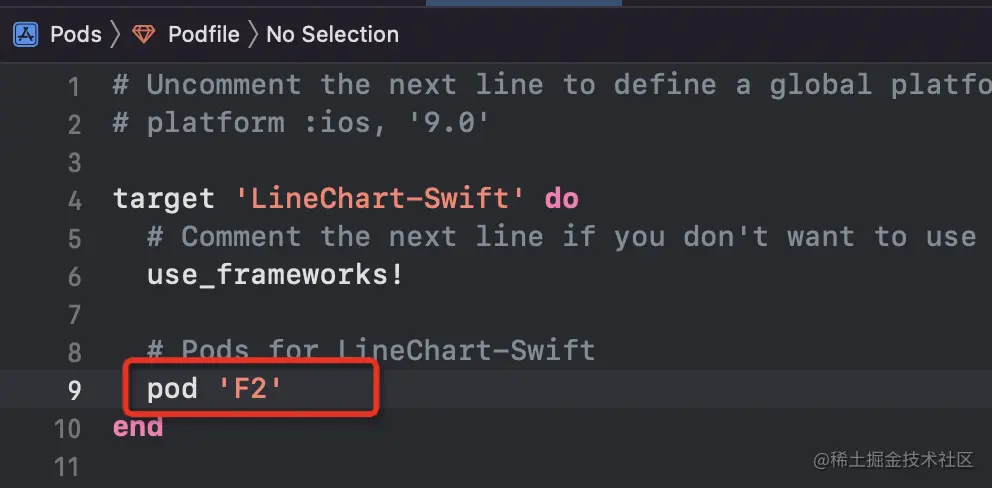Click the Pods project icon in breadcrumb
Image resolution: width=992 pixels, height=488 pixels.
point(26,35)
